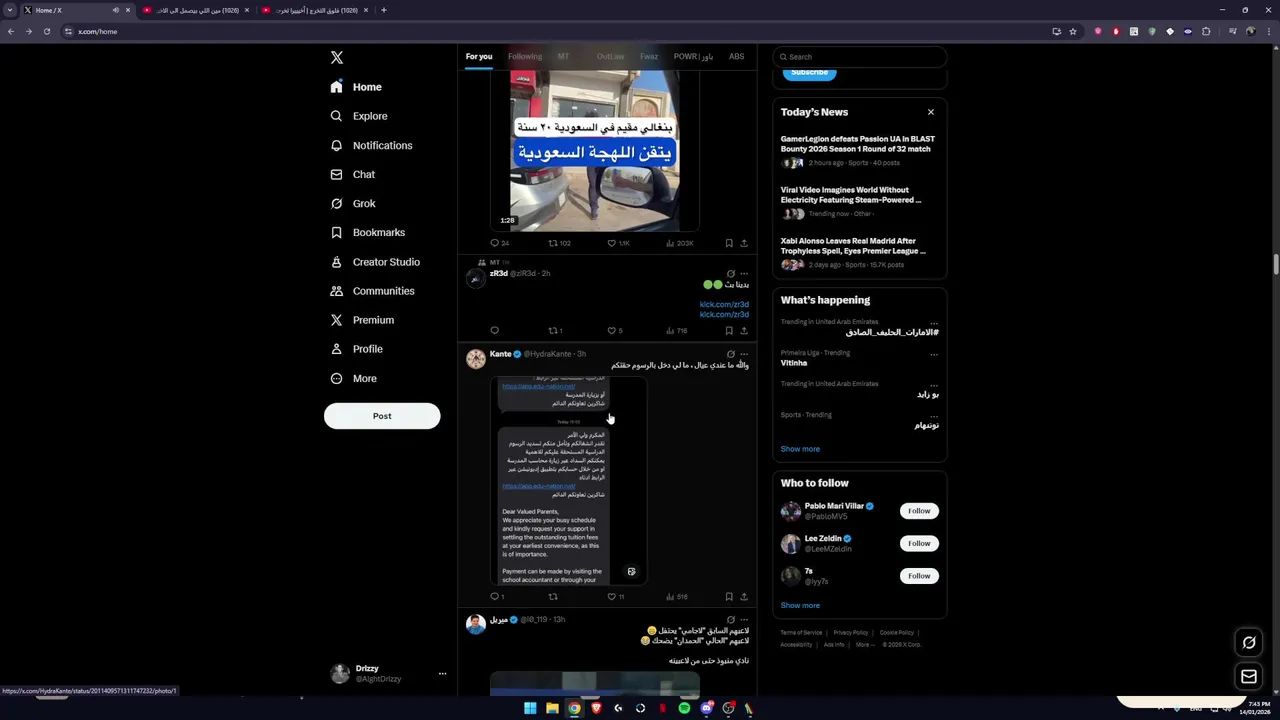1280x720 pixels.
Task: Open Grok icon on Kante post
Action: tap(731, 354)
